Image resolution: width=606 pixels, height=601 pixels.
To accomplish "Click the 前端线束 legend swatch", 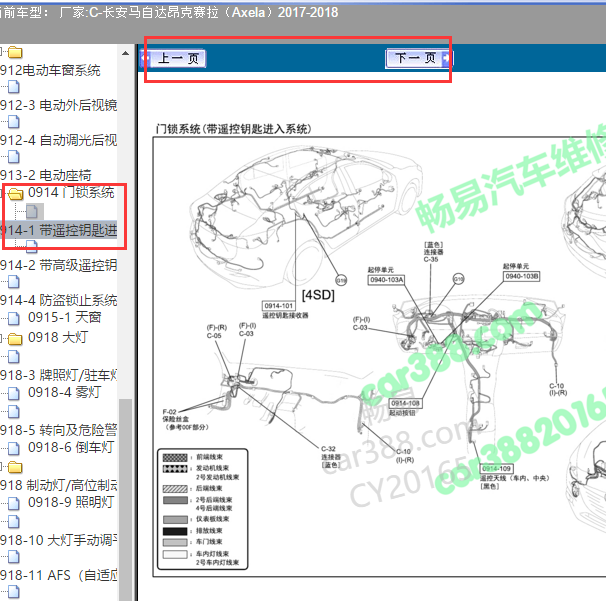I will coord(175,457).
